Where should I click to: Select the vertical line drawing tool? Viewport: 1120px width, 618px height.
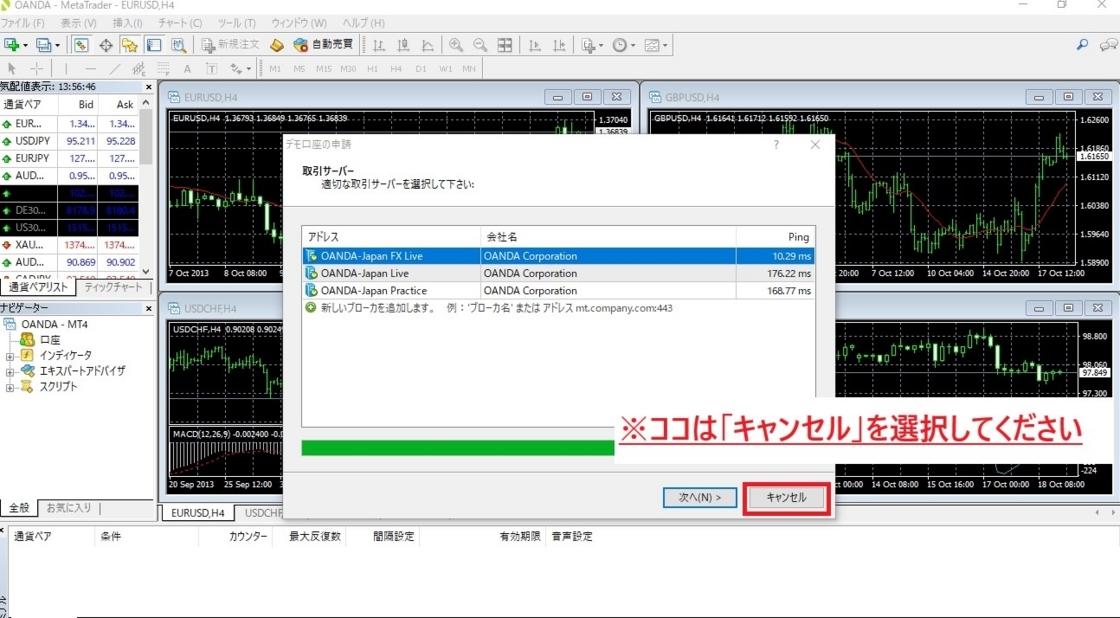66,69
